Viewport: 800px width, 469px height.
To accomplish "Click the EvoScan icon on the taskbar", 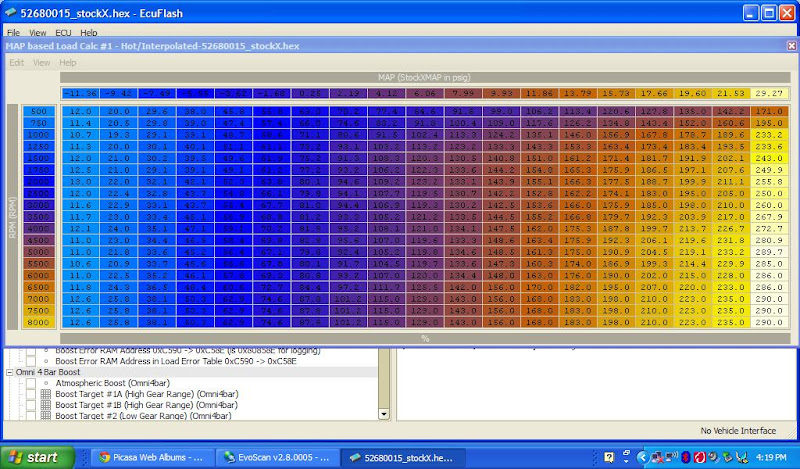I will [x=230, y=457].
